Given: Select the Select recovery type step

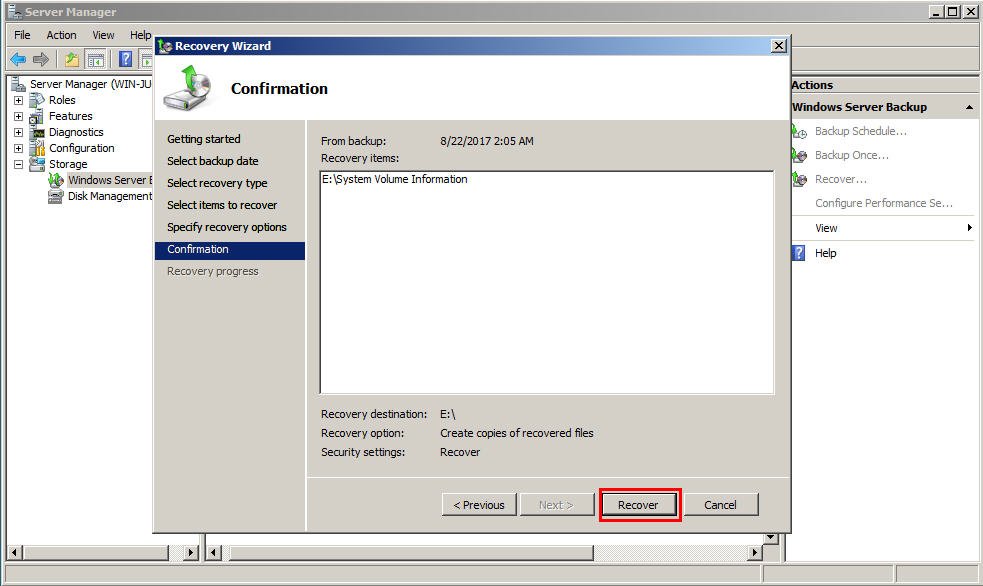Looking at the screenshot, I should click(x=217, y=183).
